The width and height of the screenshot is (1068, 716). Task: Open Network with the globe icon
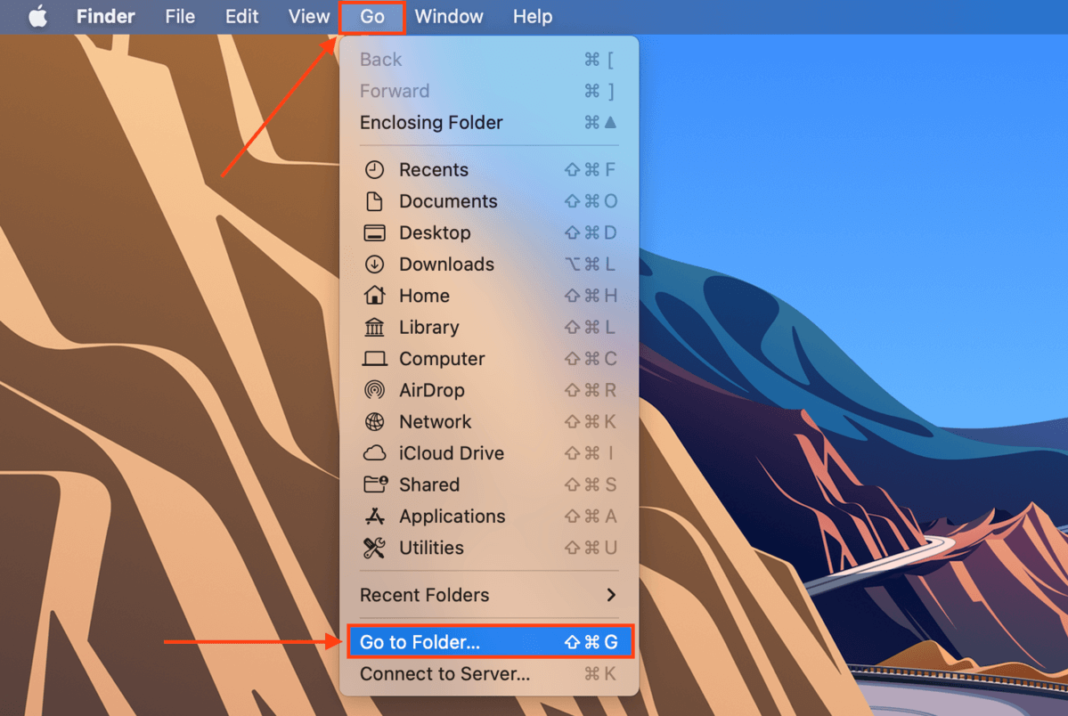(375, 421)
